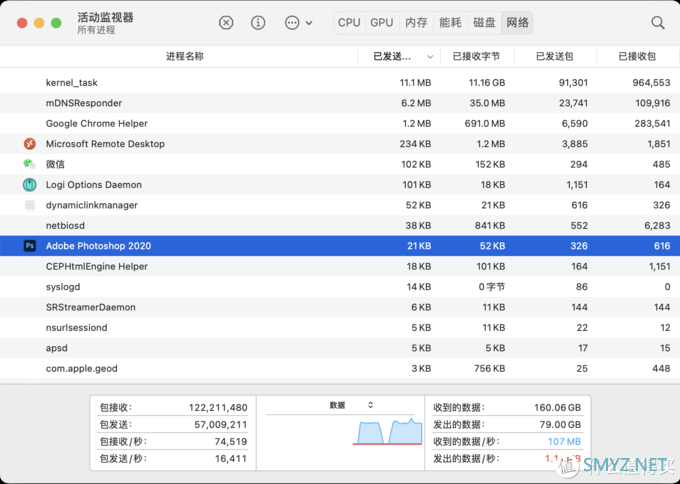This screenshot has height=484, width=680.
Task: Click the green full-screen window button
Action: coord(56,23)
